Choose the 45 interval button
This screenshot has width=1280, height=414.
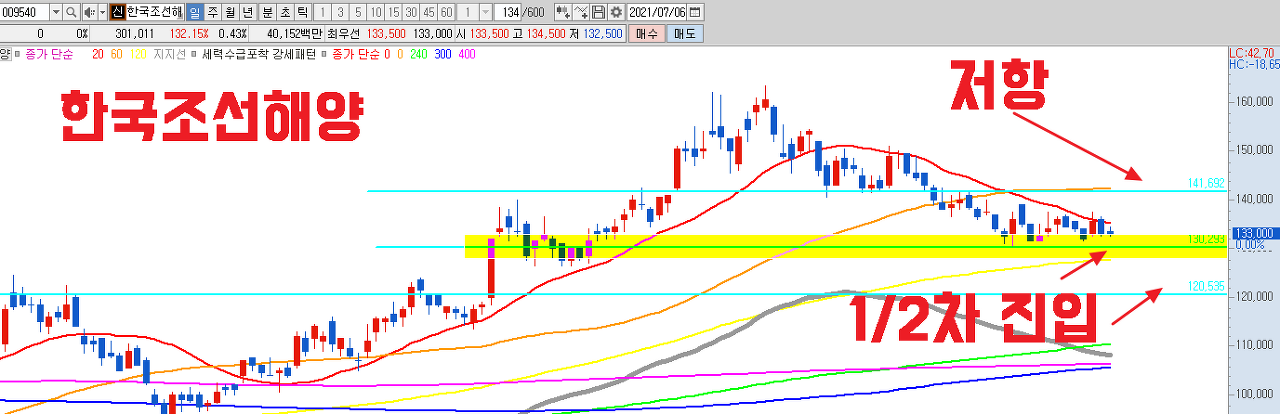[x=429, y=12]
